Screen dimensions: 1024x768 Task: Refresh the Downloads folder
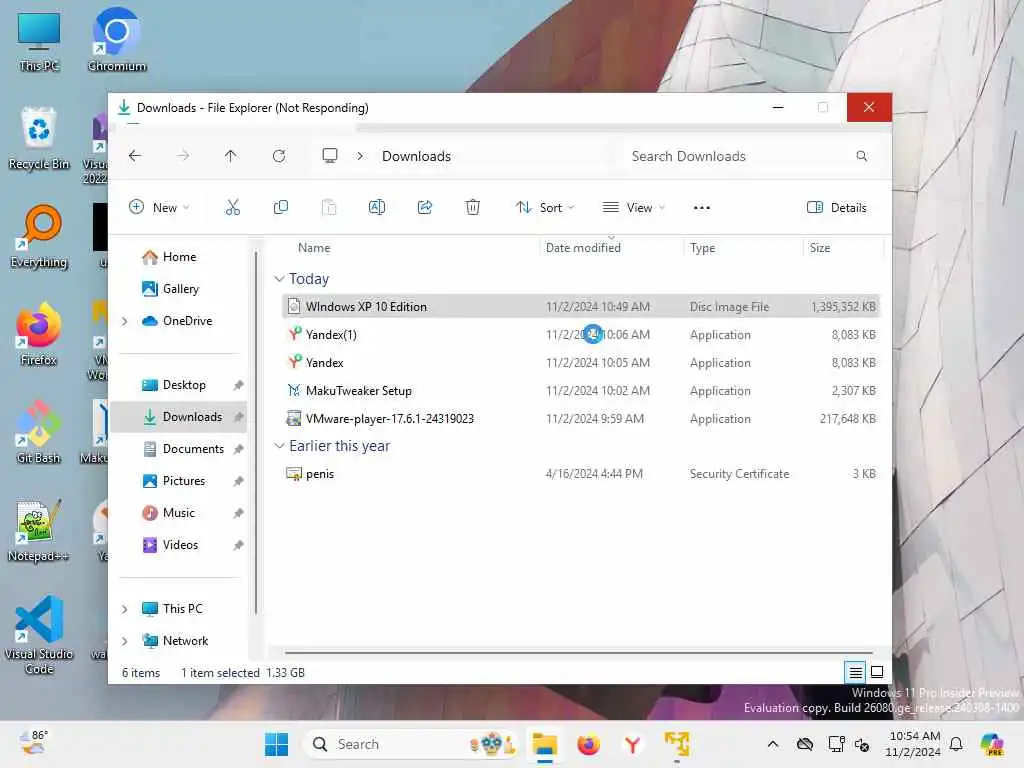point(279,156)
